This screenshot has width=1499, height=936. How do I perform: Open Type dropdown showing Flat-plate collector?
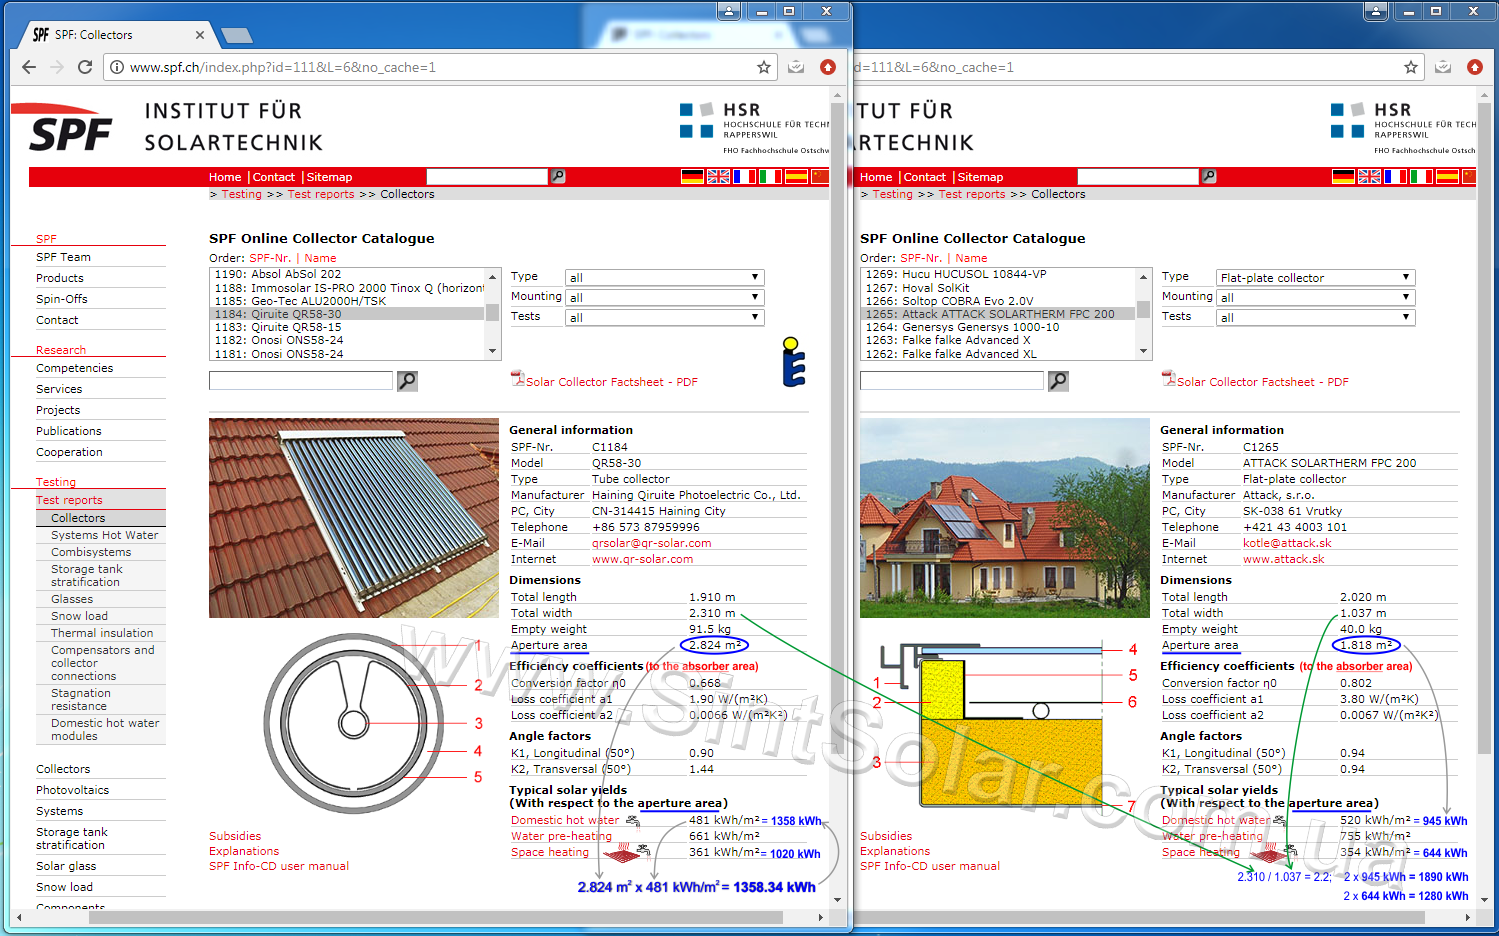pos(1315,277)
